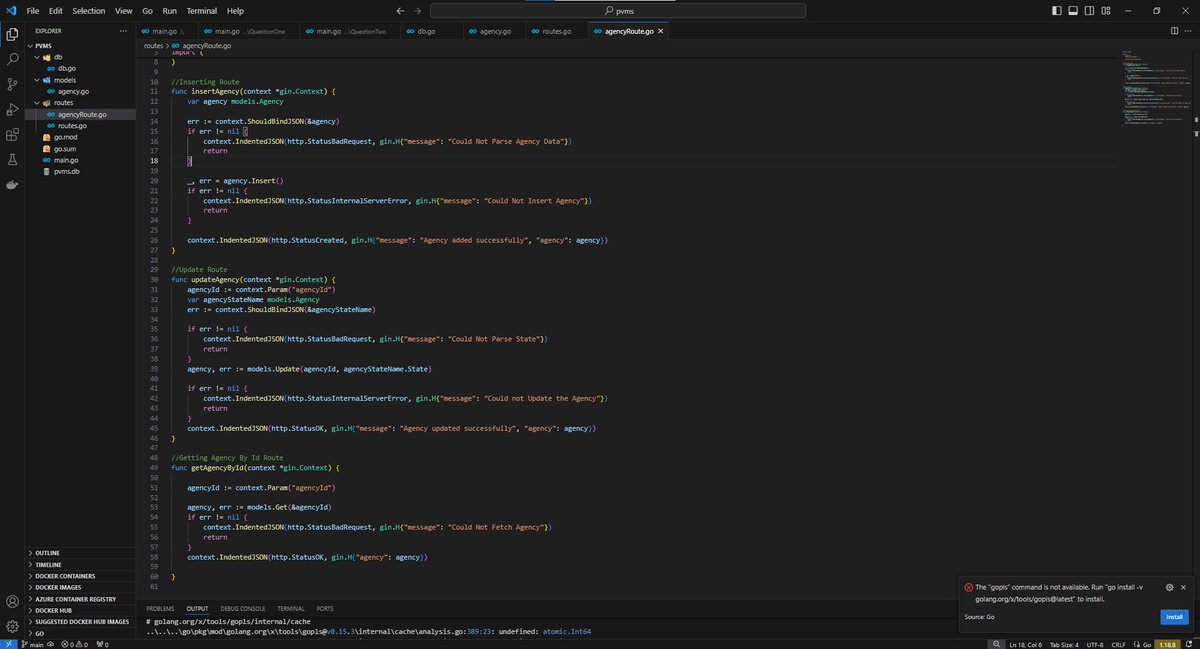Click the Ln 18, Col 6 status item

(1028, 644)
